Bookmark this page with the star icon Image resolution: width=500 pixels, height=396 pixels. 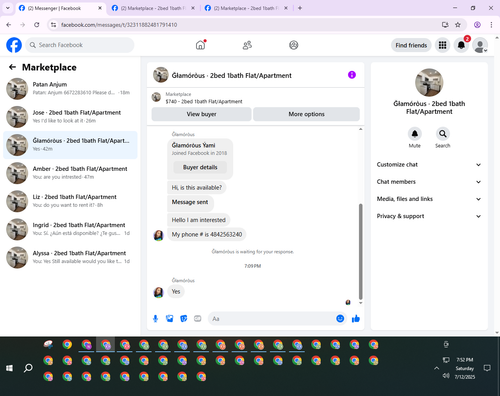point(458,25)
